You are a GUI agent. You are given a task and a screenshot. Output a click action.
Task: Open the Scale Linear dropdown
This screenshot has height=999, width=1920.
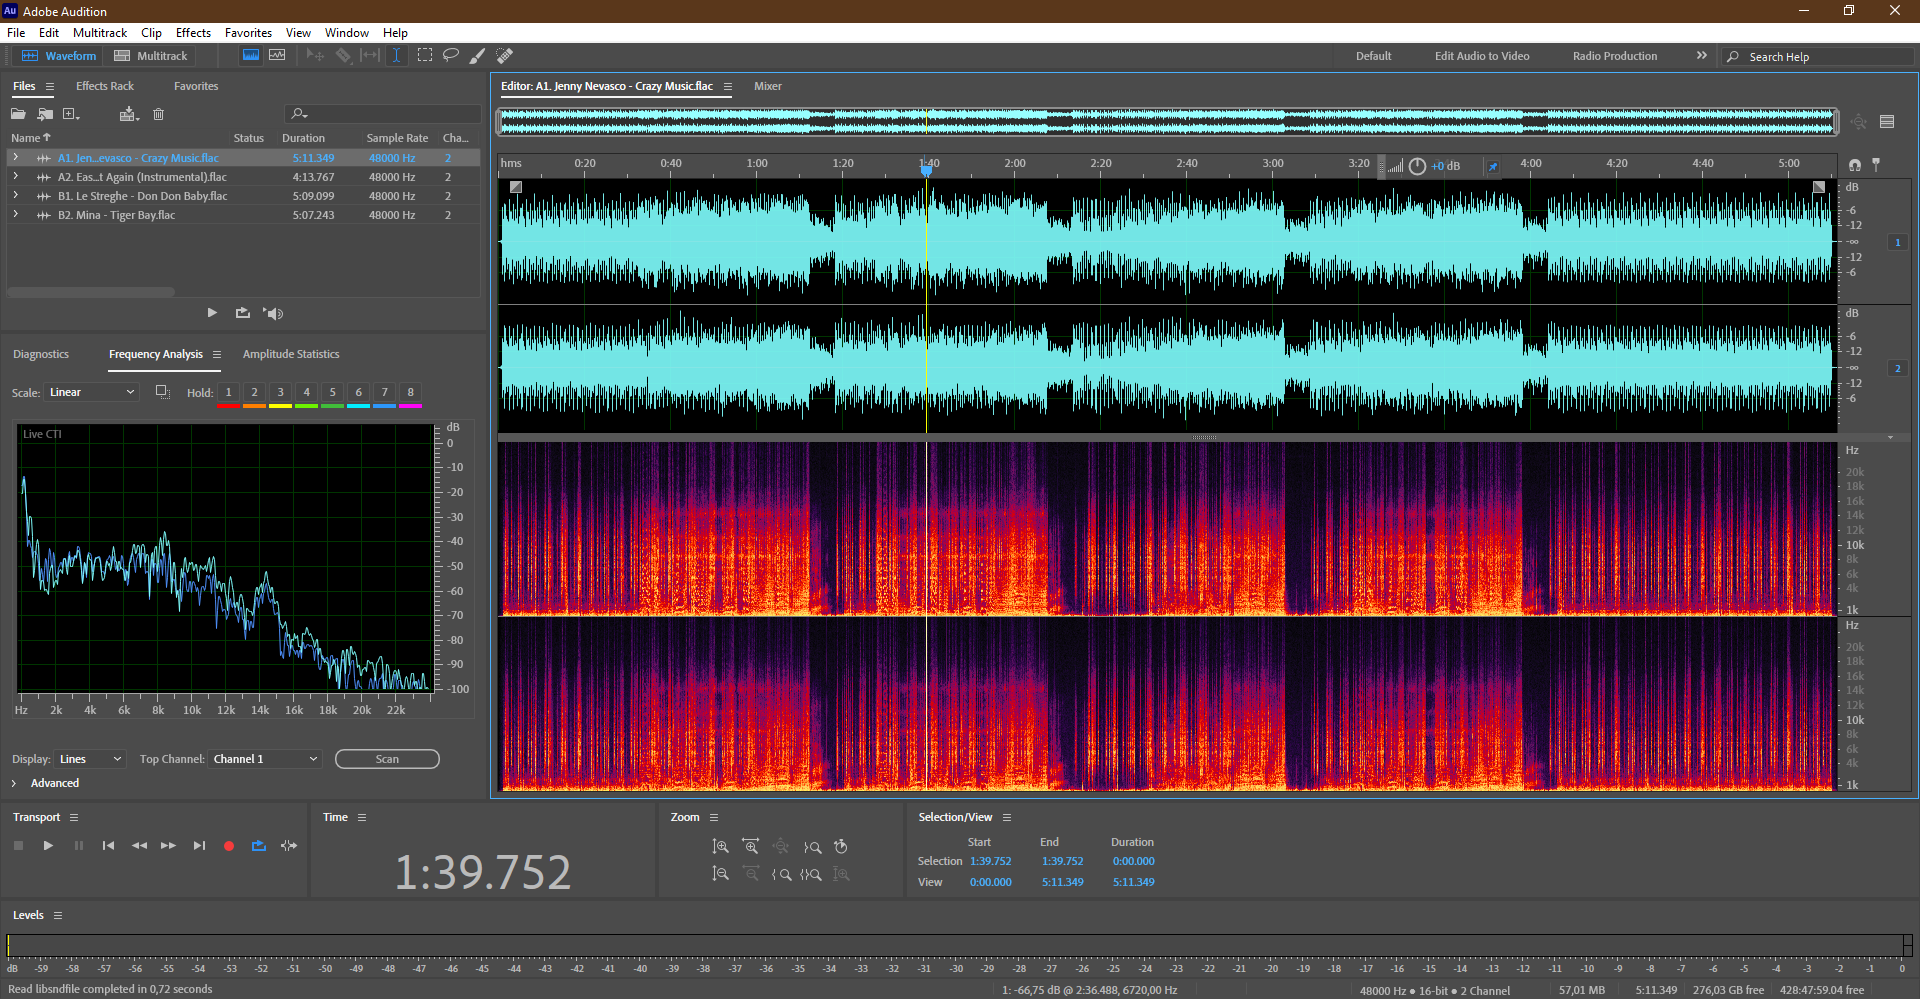pyautogui.click(x=91, y=392)
